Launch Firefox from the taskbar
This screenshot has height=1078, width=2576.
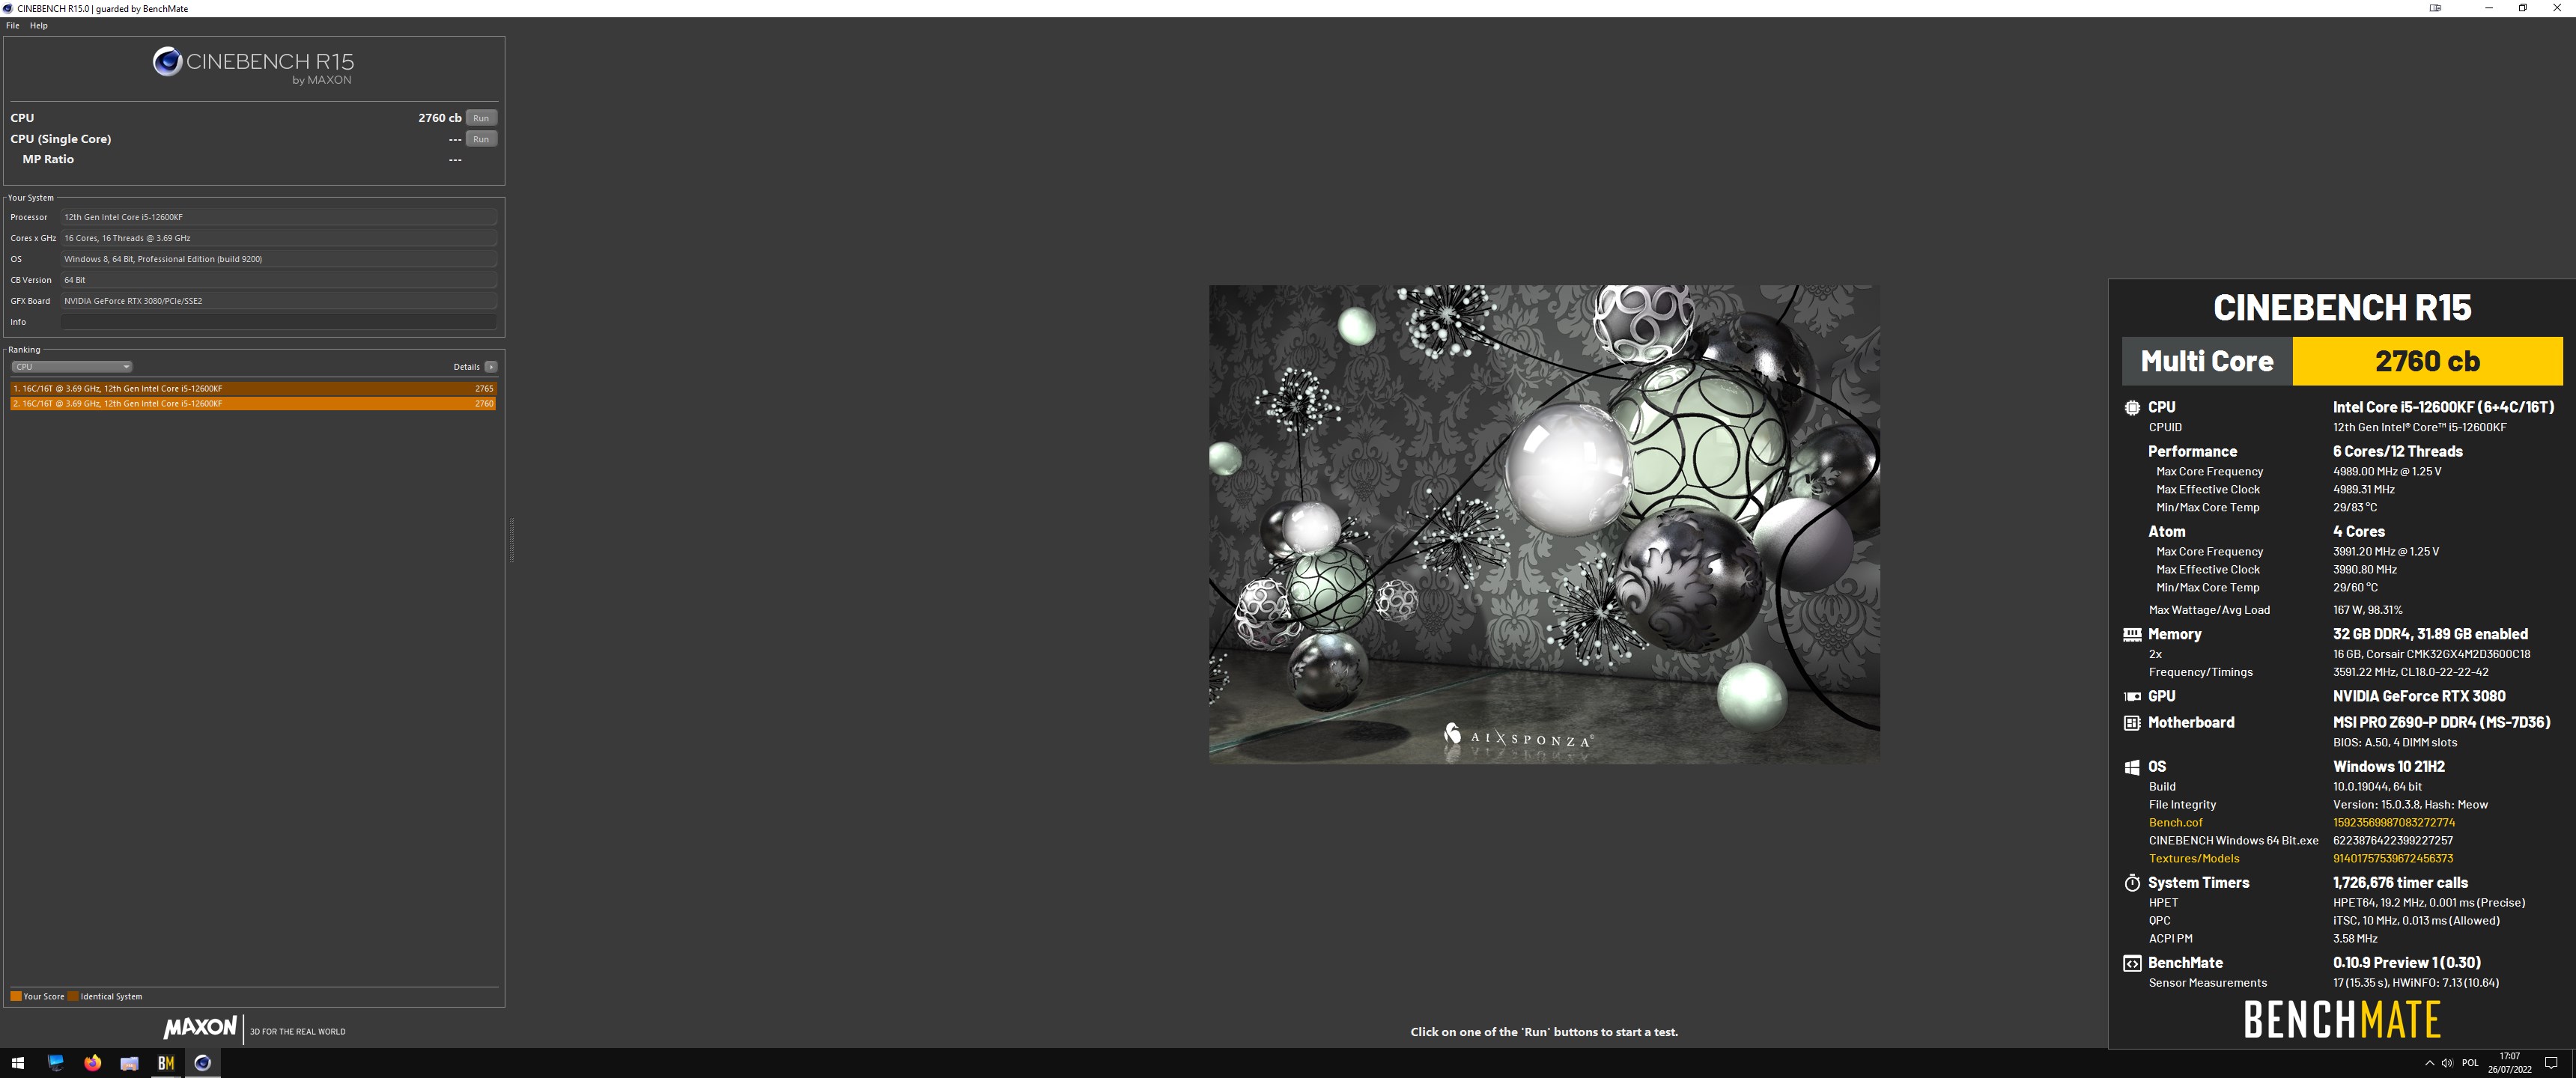[x=93, y=1063]
